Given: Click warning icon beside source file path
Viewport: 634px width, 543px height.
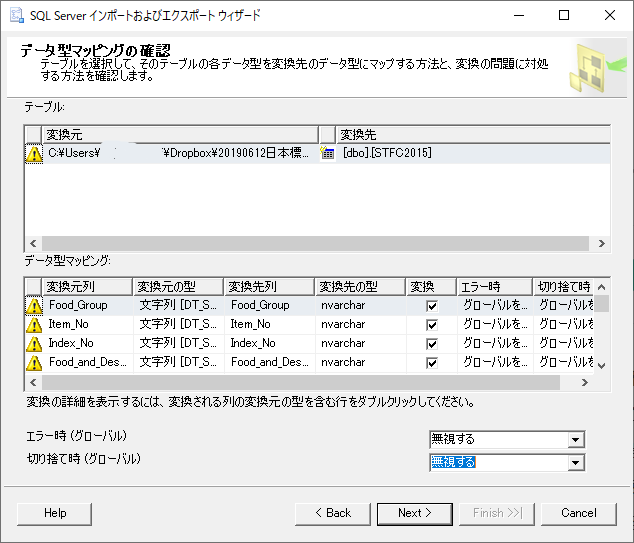Looking at the screenshot, I should 34,154.
